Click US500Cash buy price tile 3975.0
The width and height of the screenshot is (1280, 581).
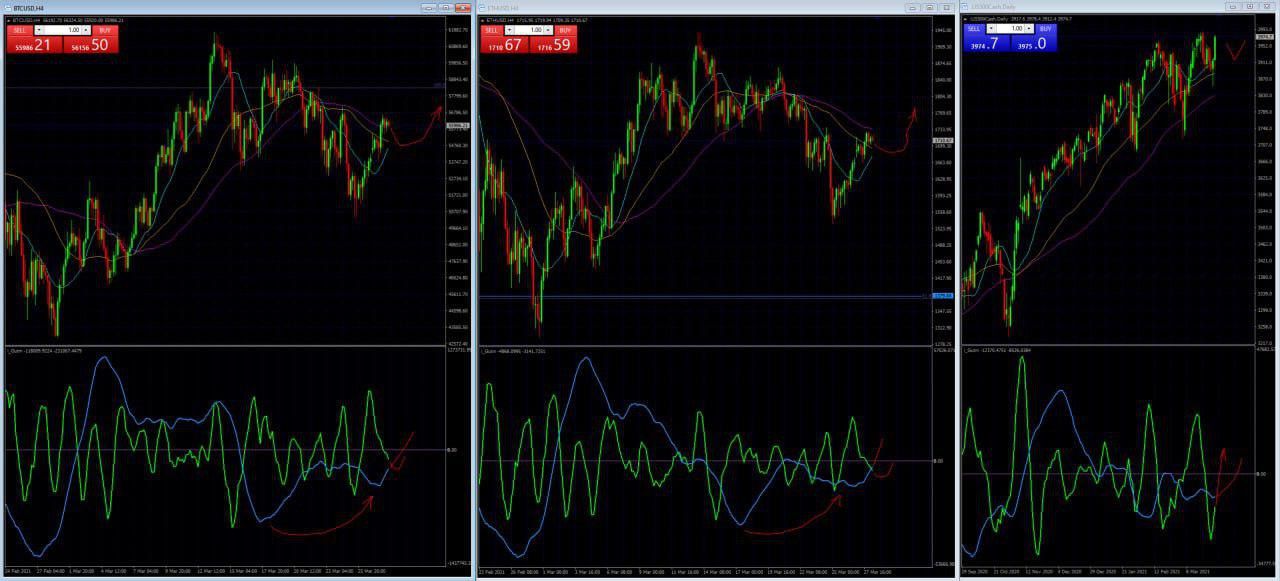[x=1034, y=44]
